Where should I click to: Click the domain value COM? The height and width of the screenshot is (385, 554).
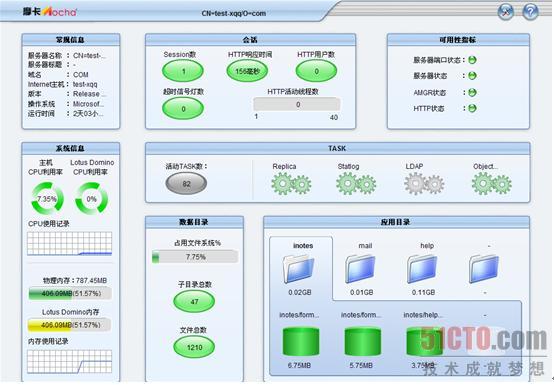[x=81, y=75]
